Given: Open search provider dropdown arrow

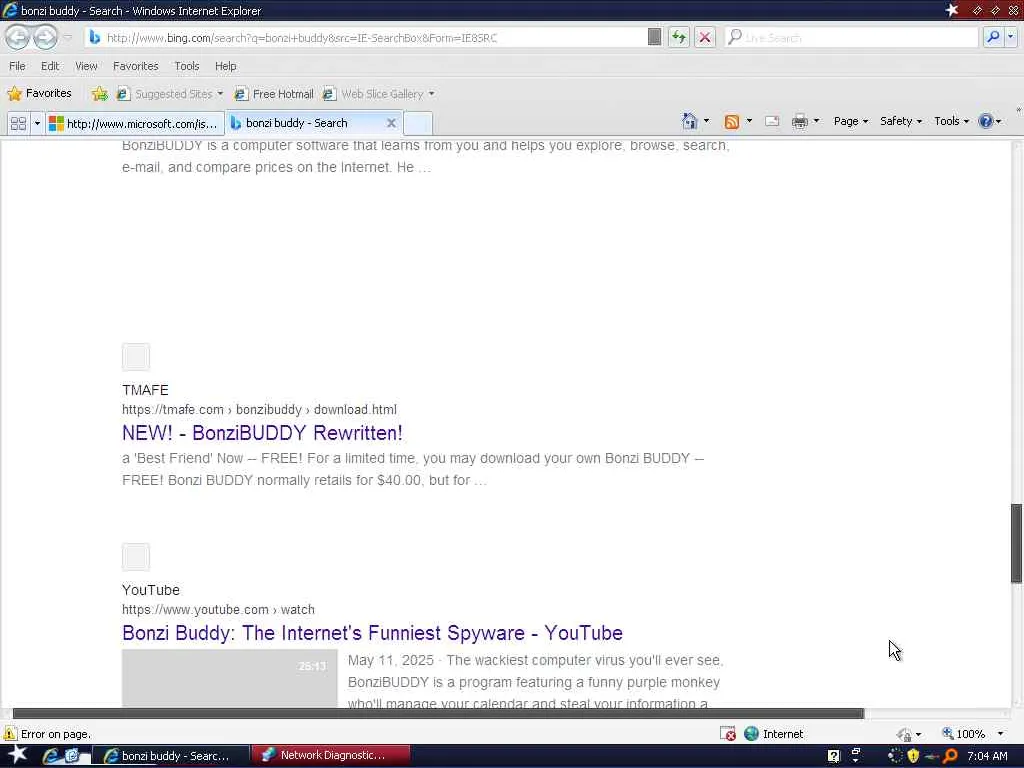Looking at the screenshot, I should pyautogui.click(x=1010, y=37).
